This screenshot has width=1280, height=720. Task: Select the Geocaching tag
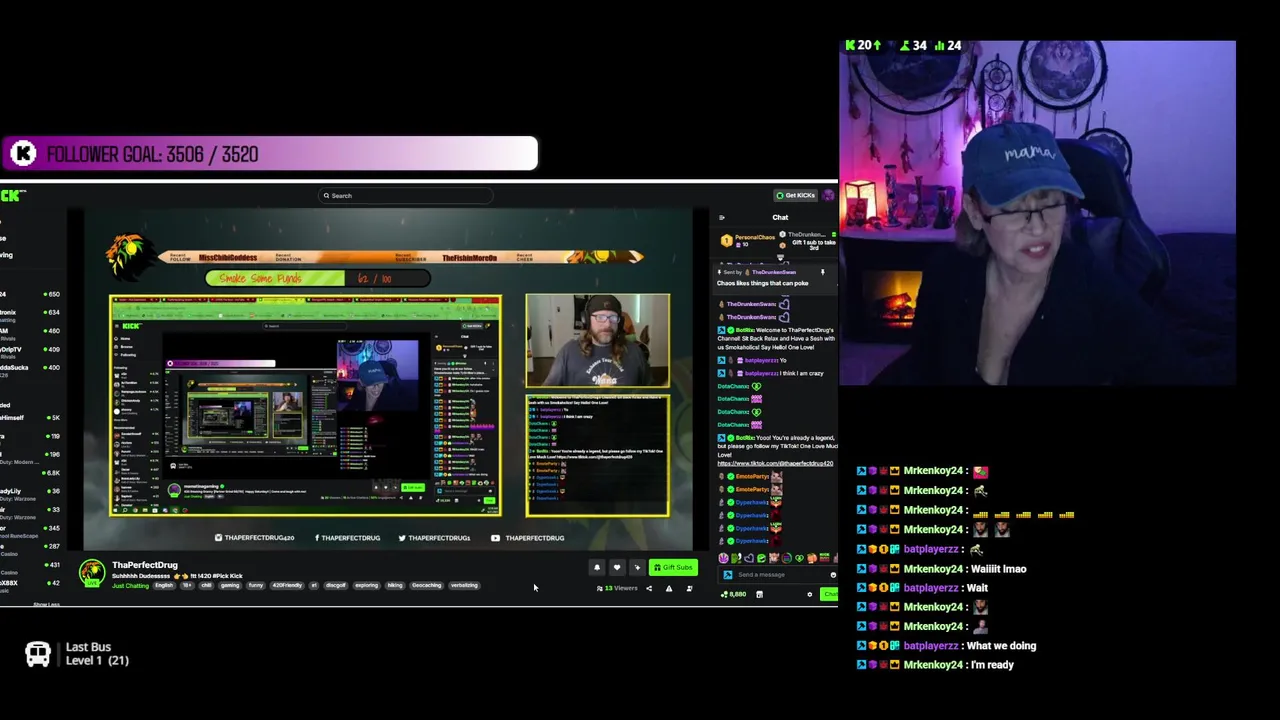[x=426, y=586]
